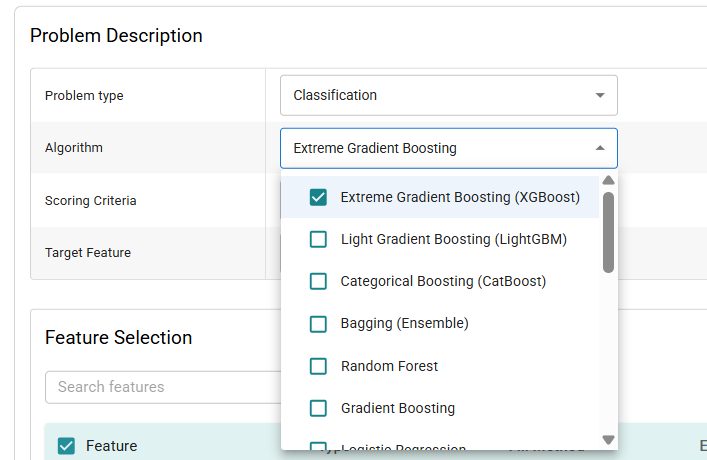Click the Algorithm dropdown up arrow
This screenshot has width=707, height=460.
600,148
